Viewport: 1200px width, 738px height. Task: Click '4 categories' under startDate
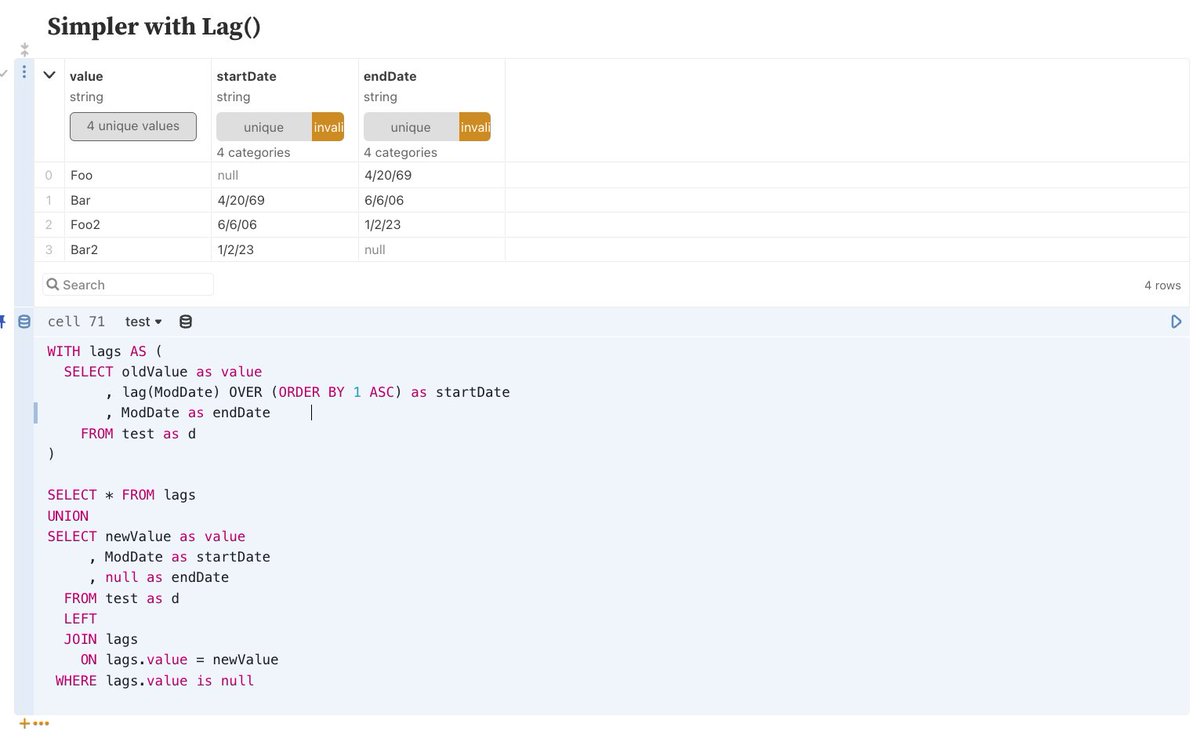253,153
